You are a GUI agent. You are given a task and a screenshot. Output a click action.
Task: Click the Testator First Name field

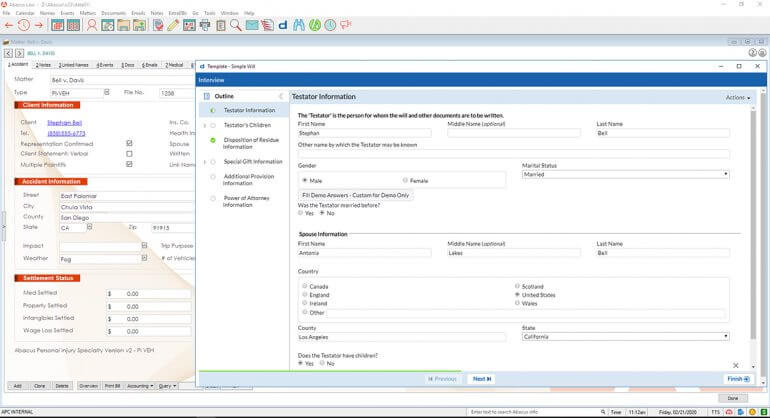tap(364, 133)
